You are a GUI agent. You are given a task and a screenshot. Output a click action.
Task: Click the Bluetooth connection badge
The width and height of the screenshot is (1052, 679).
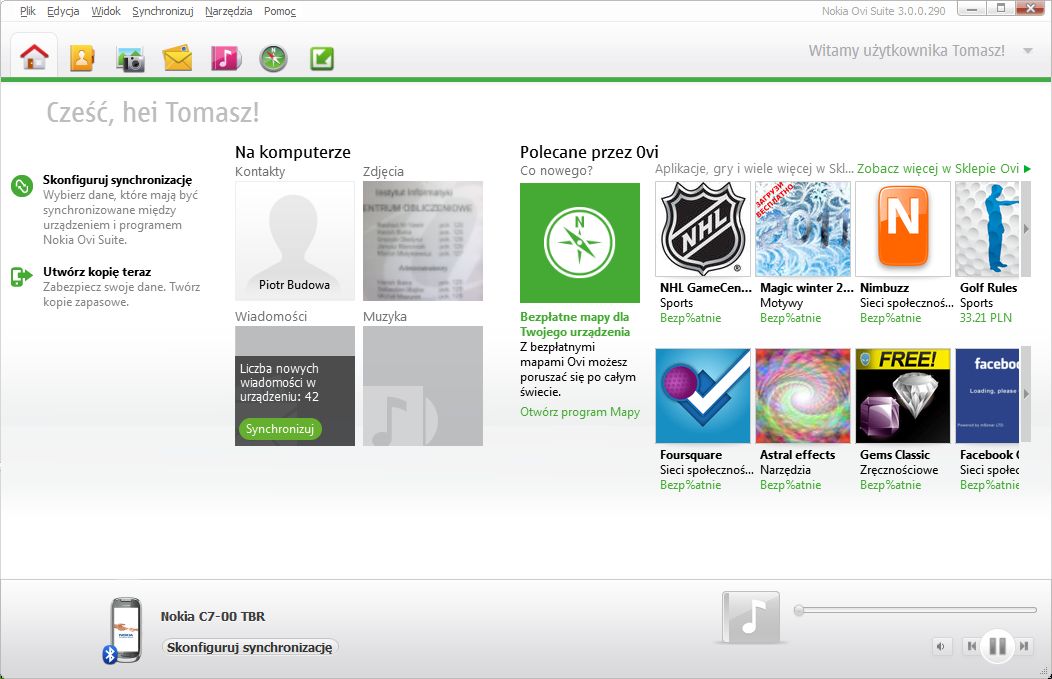(109, 654)
